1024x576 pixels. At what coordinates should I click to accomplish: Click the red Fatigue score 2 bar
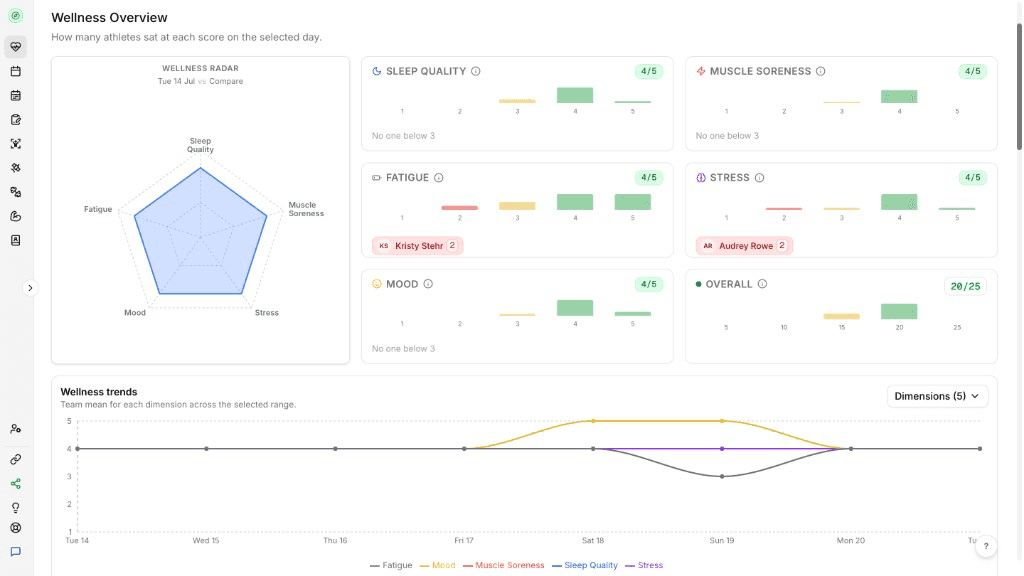tap(460, 208)
